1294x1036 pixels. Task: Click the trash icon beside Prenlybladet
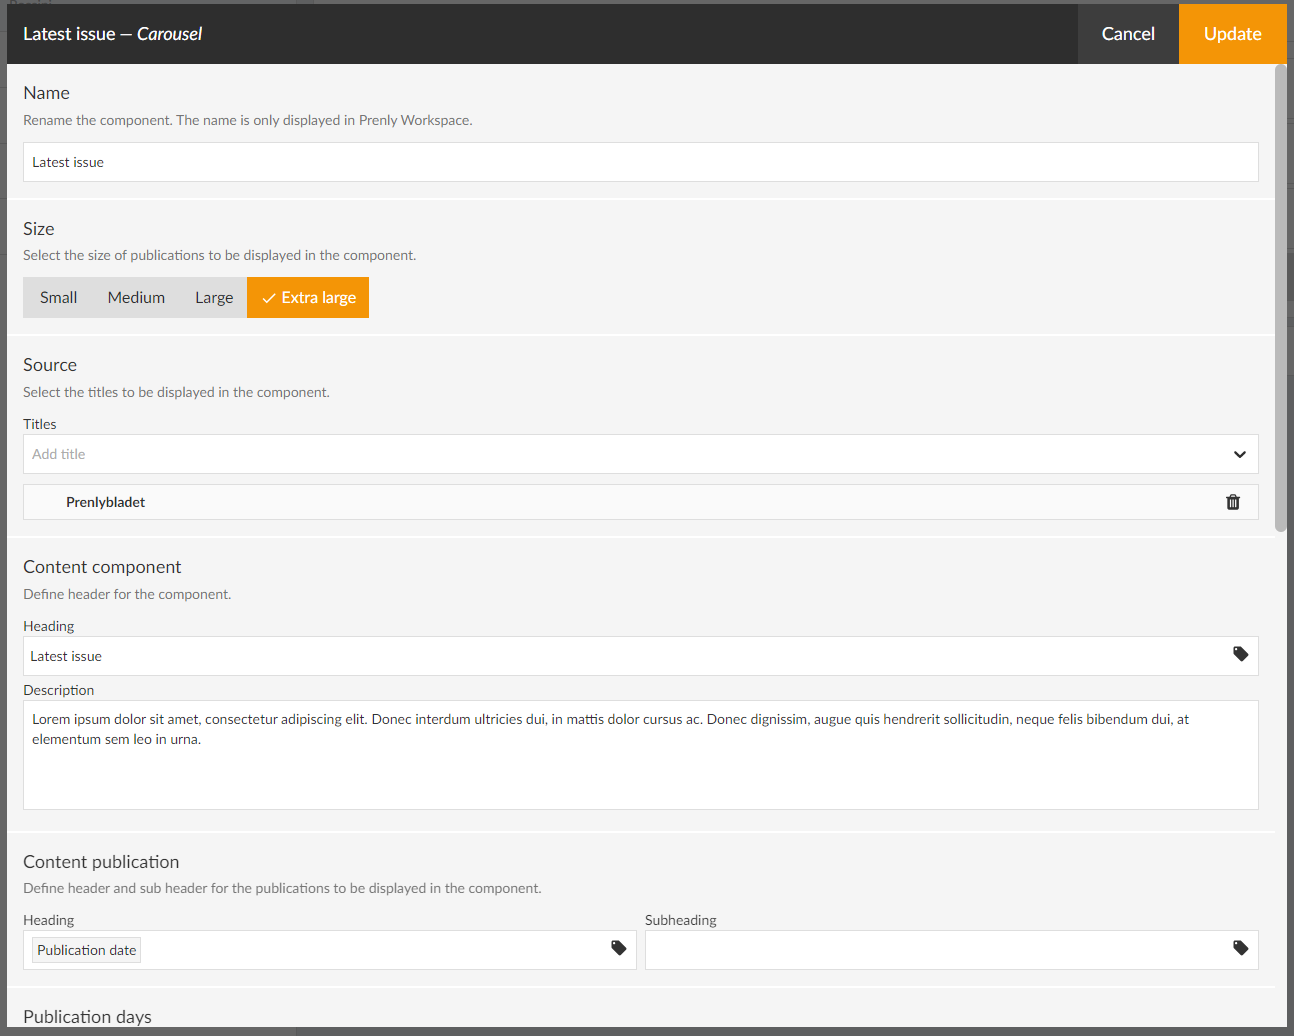1232,502
